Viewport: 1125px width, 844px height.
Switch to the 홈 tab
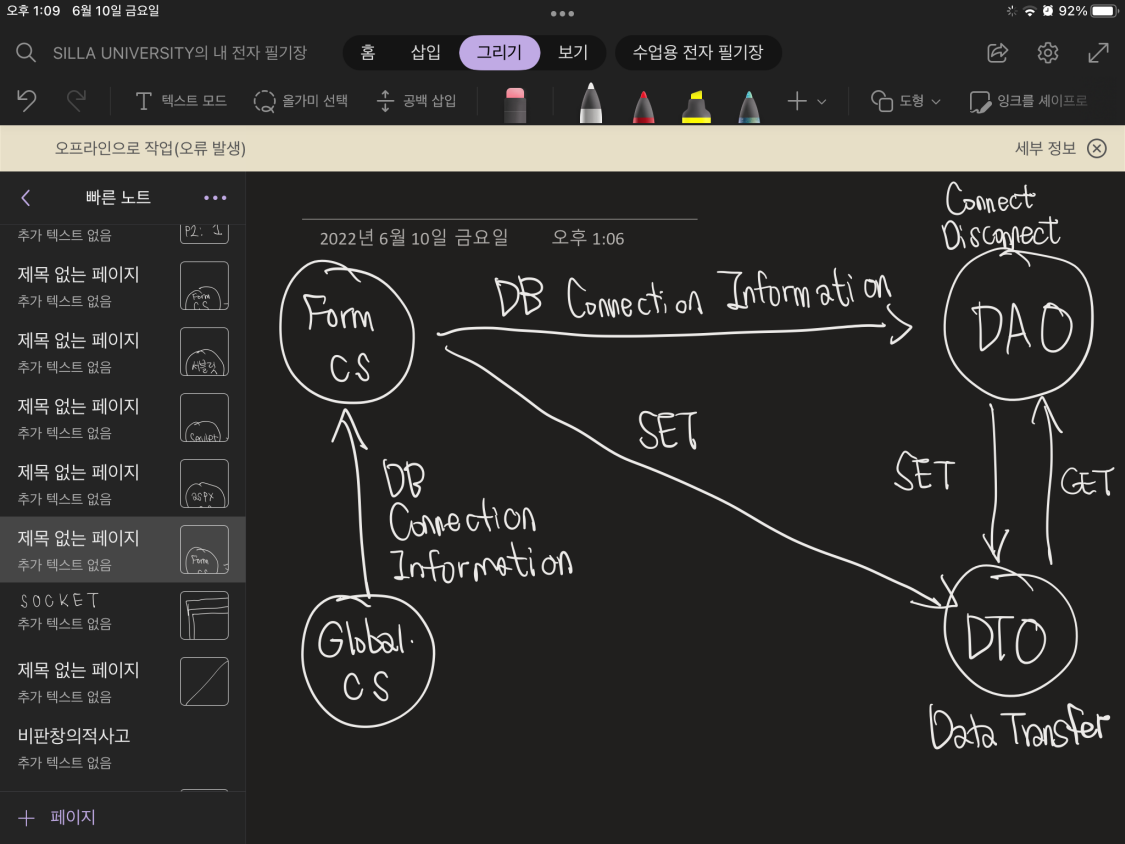coord(368,52)
